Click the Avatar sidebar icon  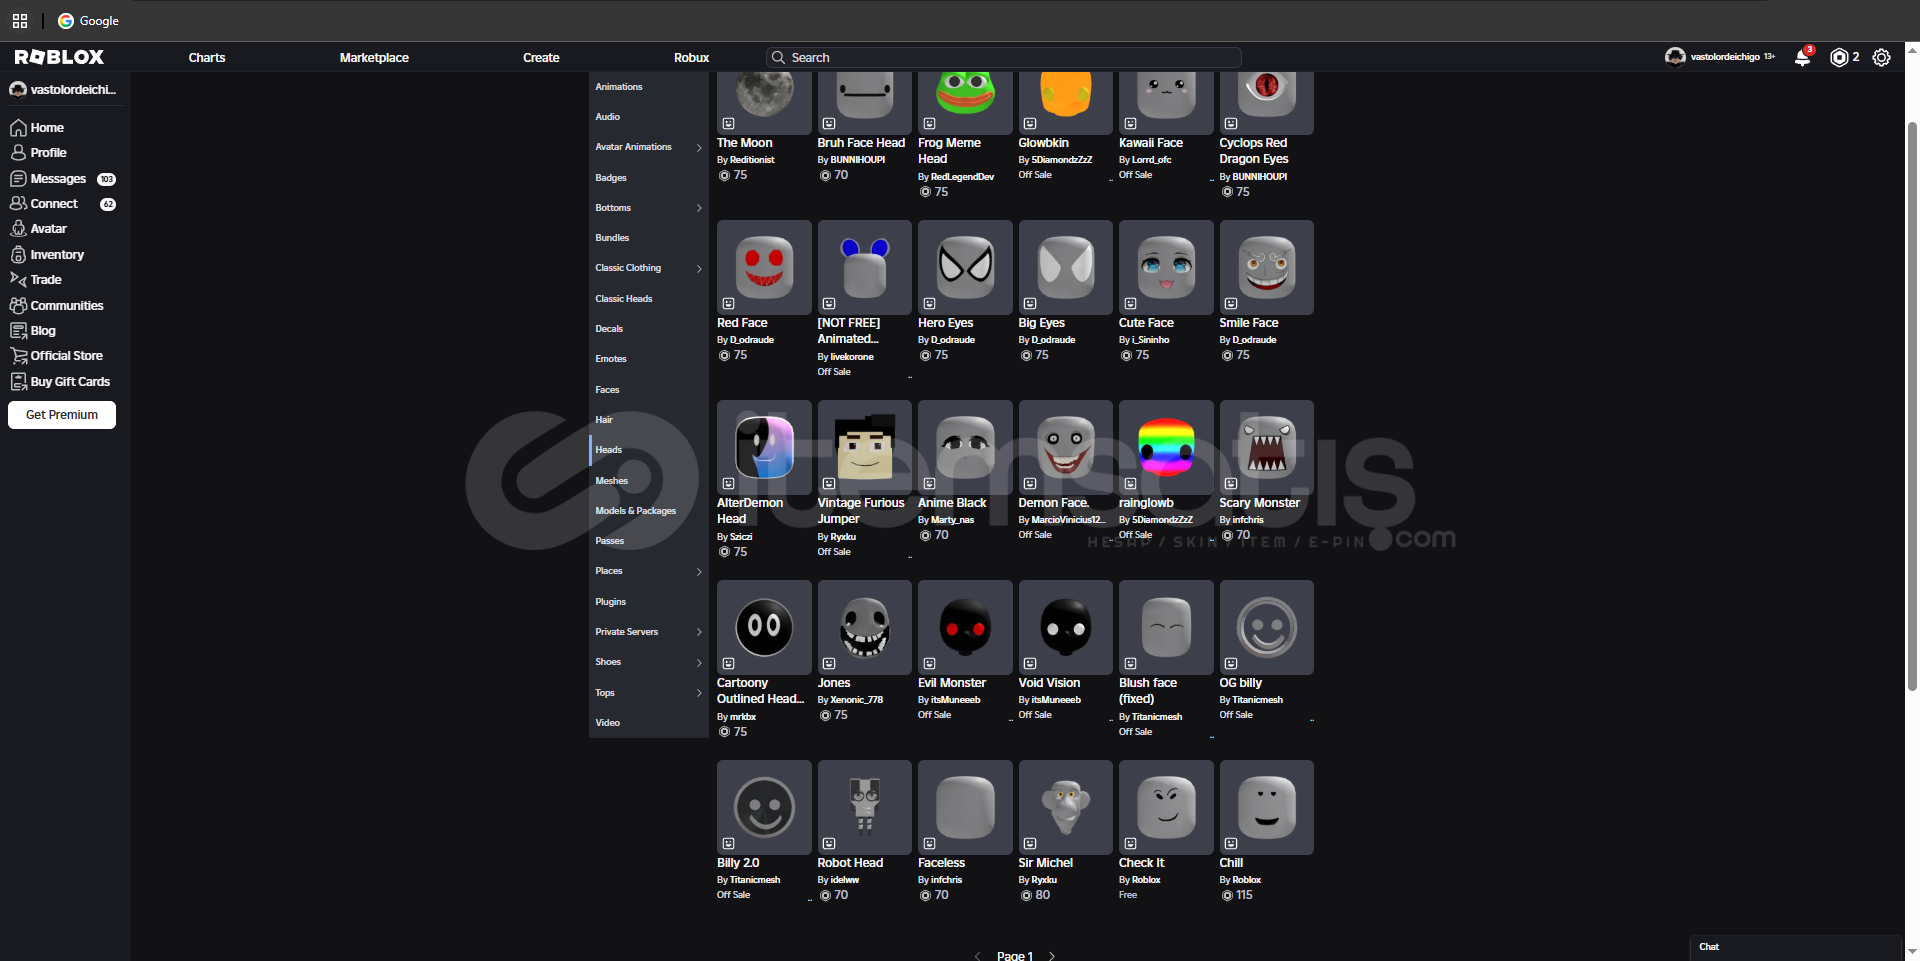click(18, 229)
